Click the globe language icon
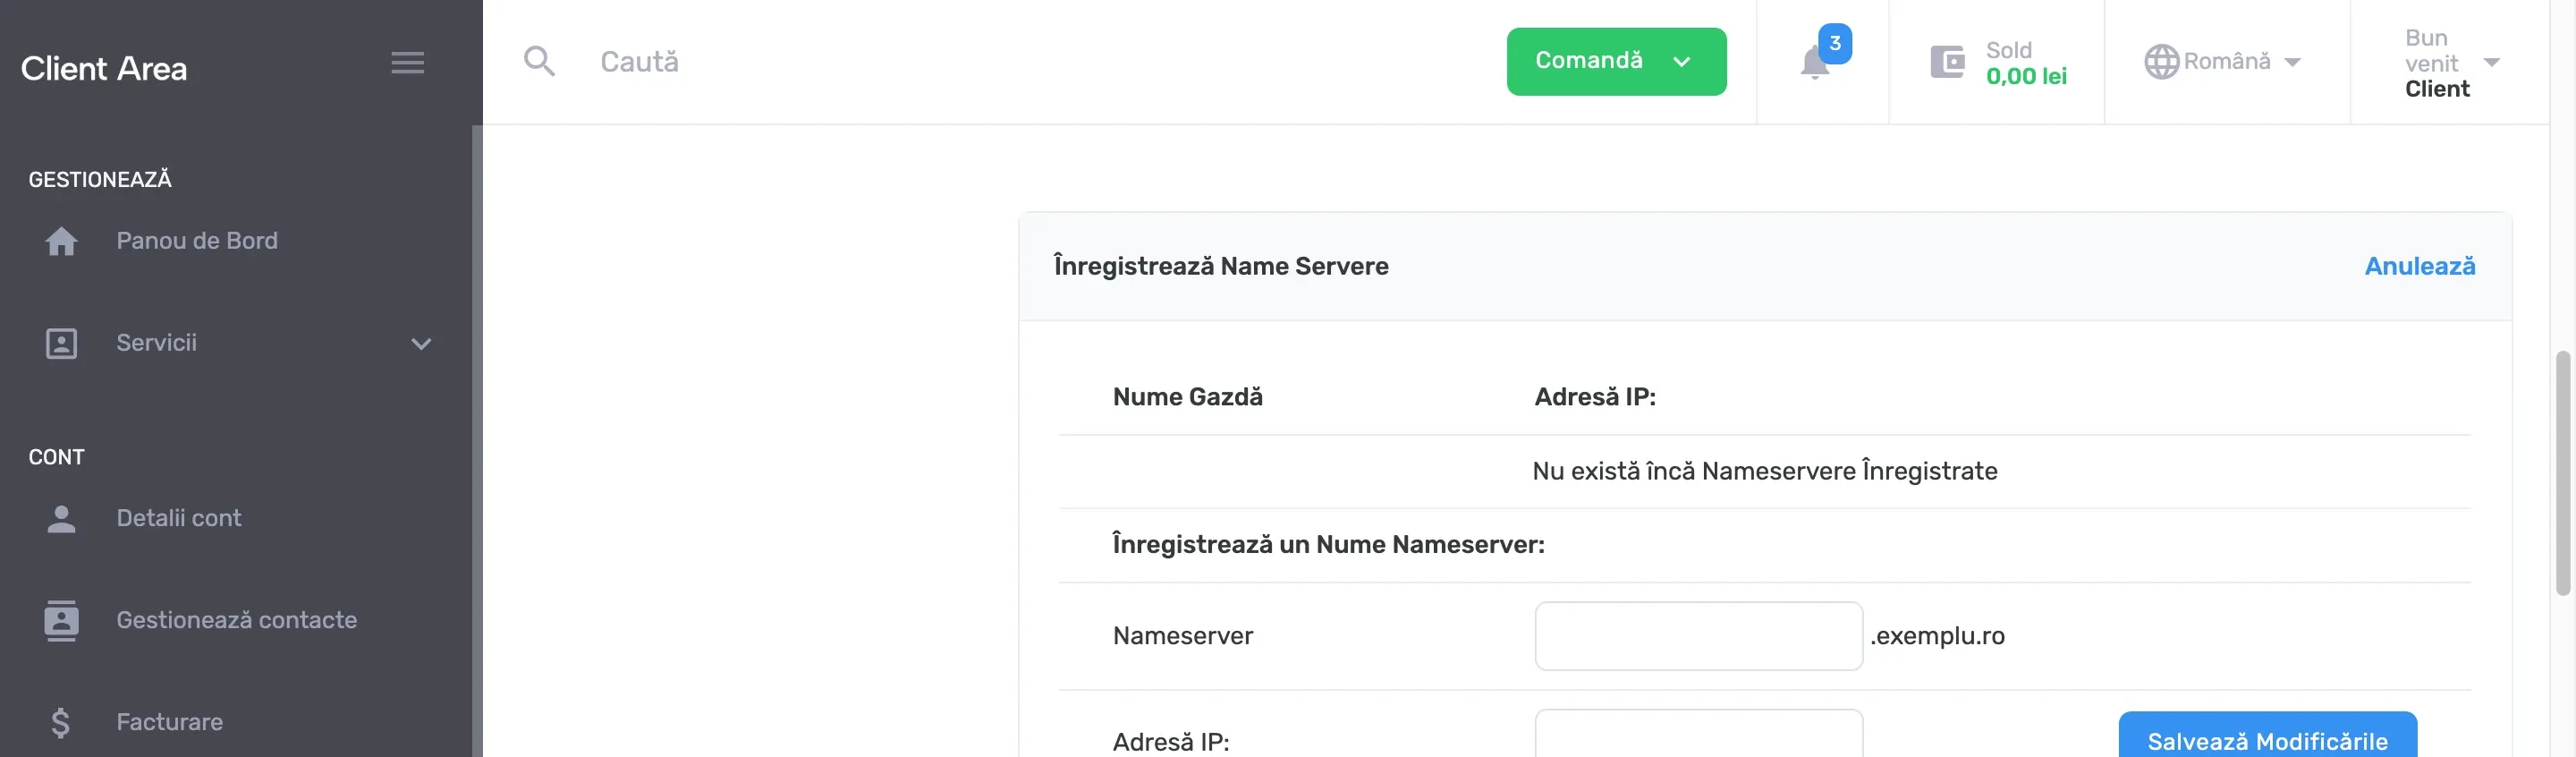The image size is (2576, 757). pos(2161,62)
